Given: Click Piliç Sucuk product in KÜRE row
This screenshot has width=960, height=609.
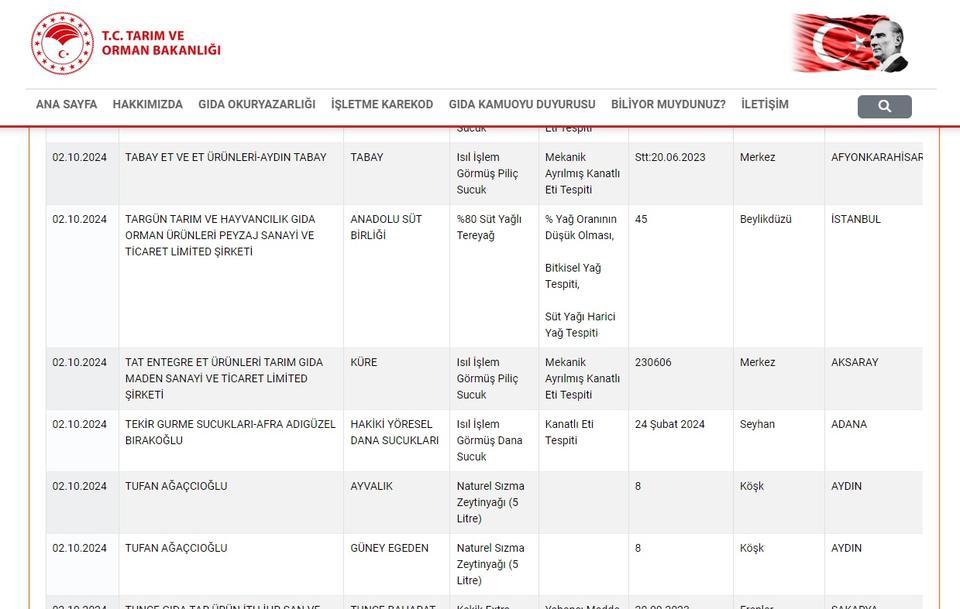Looking at the screenshot, I should coord(487,378).
